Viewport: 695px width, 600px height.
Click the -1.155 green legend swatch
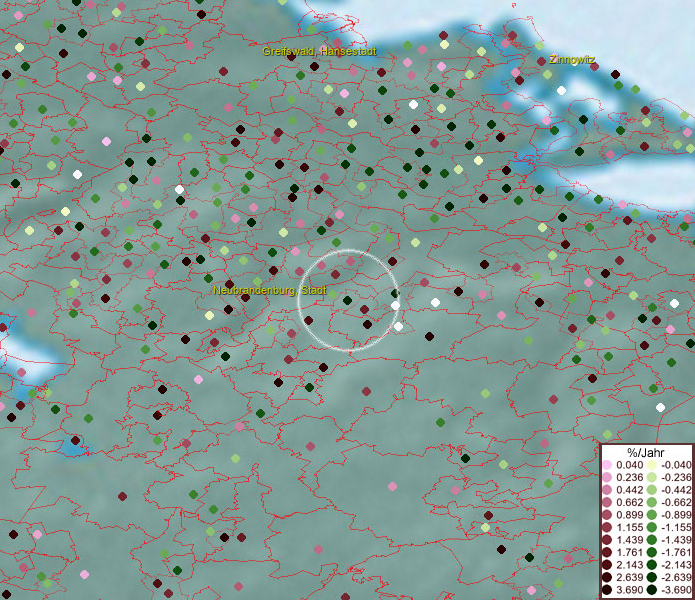(x=652, y=527)
